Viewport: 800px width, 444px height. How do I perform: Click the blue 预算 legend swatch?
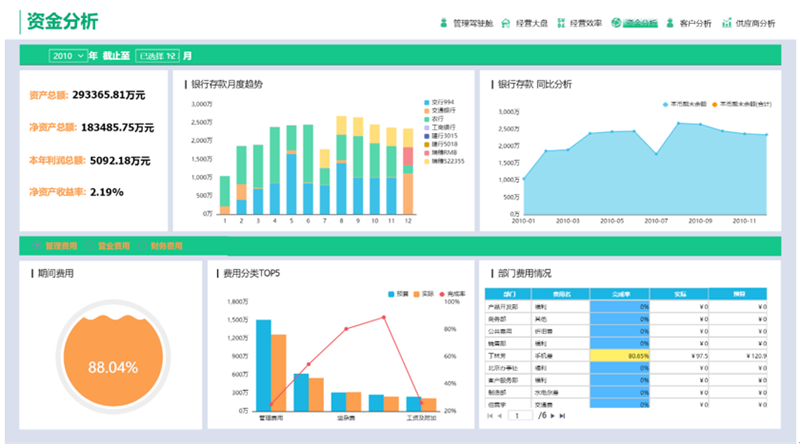[392, 294]
